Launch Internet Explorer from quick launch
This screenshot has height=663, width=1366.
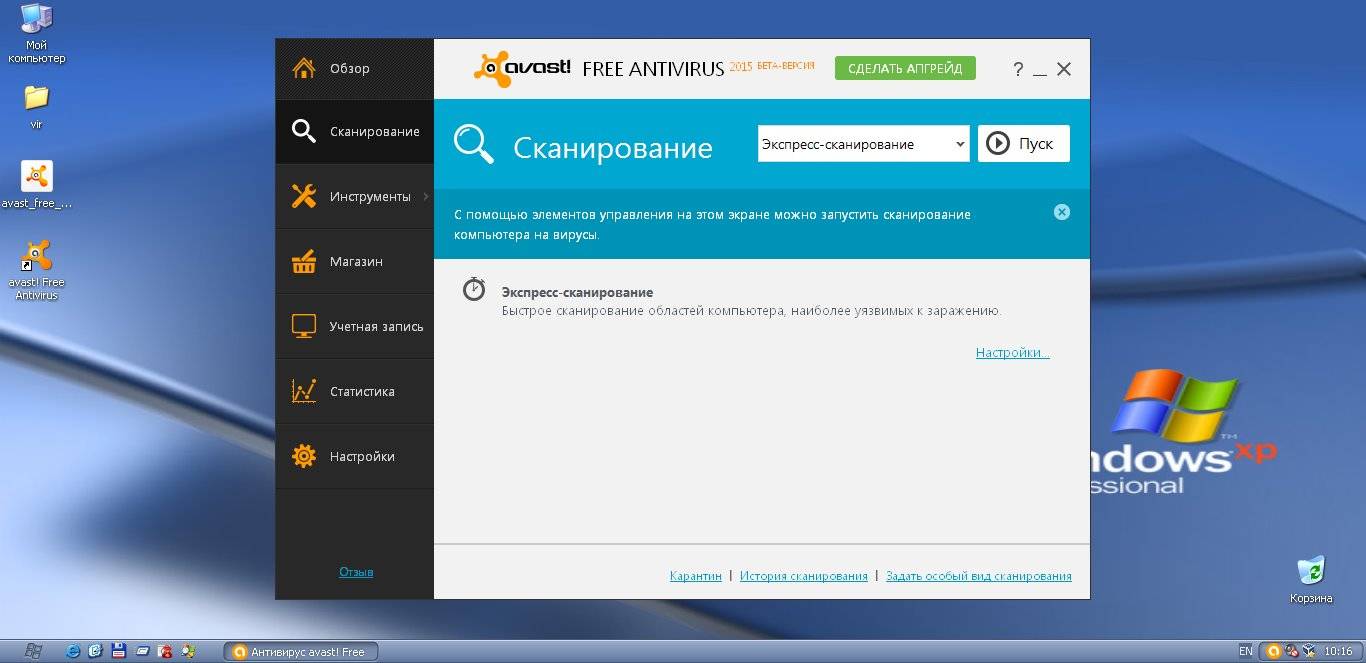(x=73, y=651)
